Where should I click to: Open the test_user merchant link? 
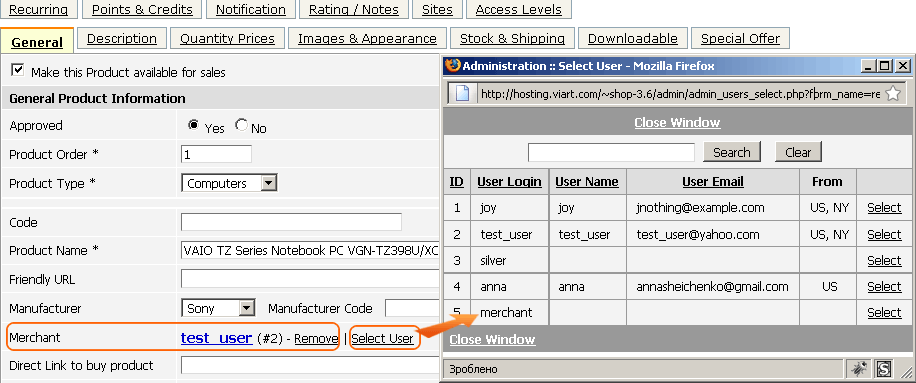216,337
